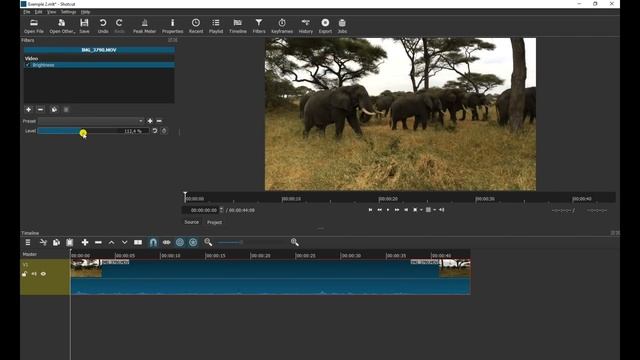Split clip at playhead
The width and height of the screenshot is (640, 360).
(x=138, y=242)
